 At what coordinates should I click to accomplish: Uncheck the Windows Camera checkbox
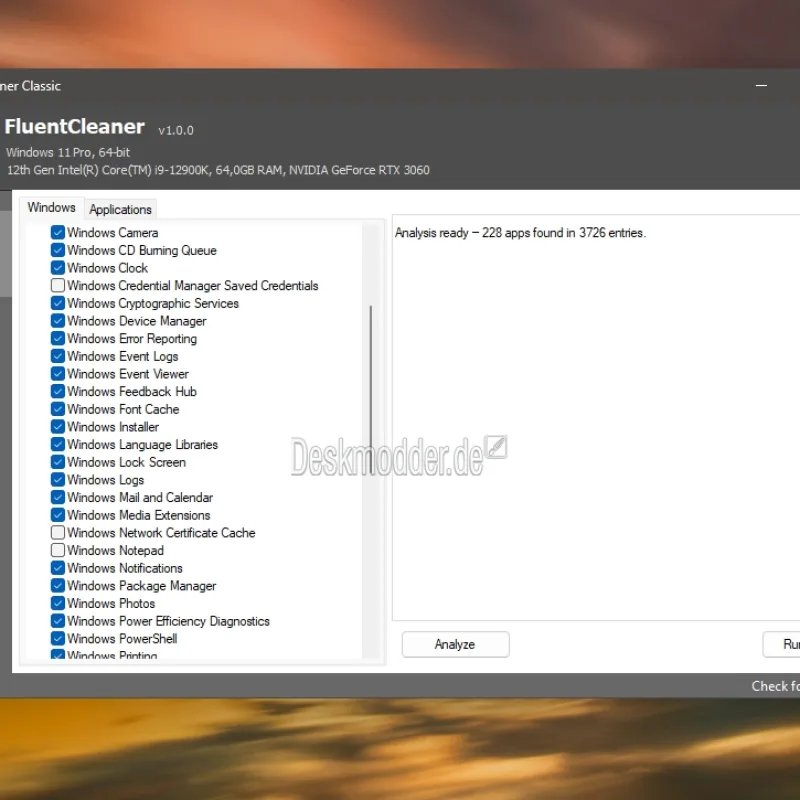click(x=58, y=233)
